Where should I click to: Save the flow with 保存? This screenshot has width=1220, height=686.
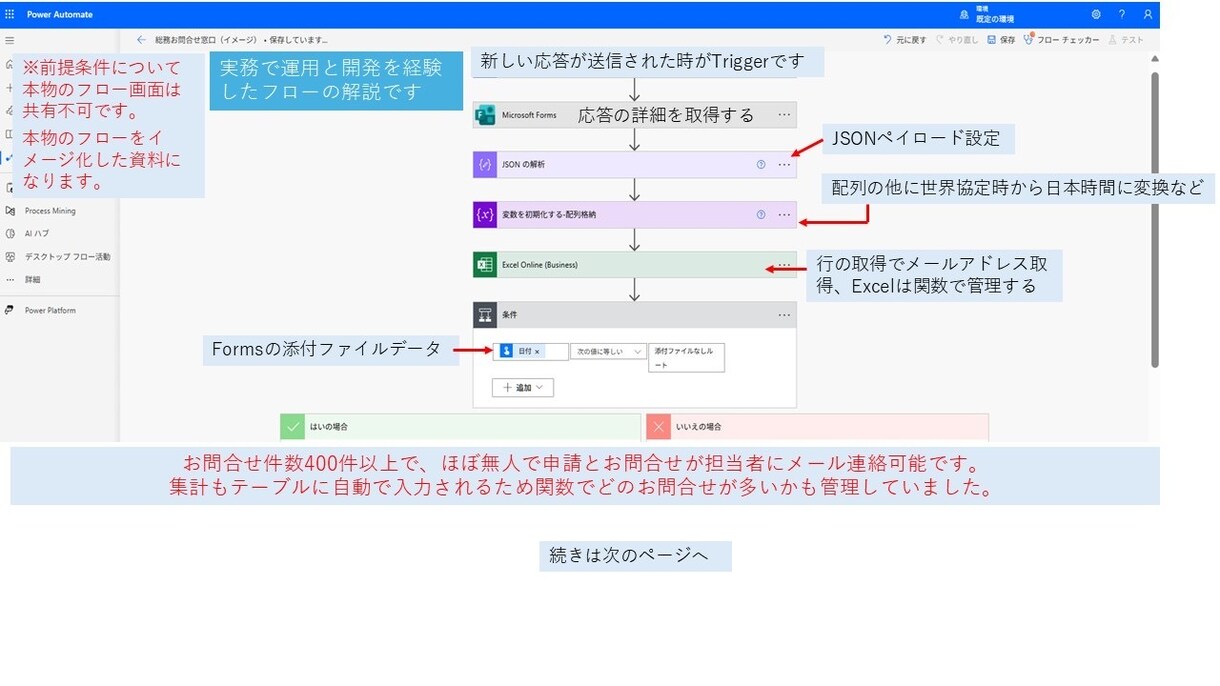tap(1001, 40)
